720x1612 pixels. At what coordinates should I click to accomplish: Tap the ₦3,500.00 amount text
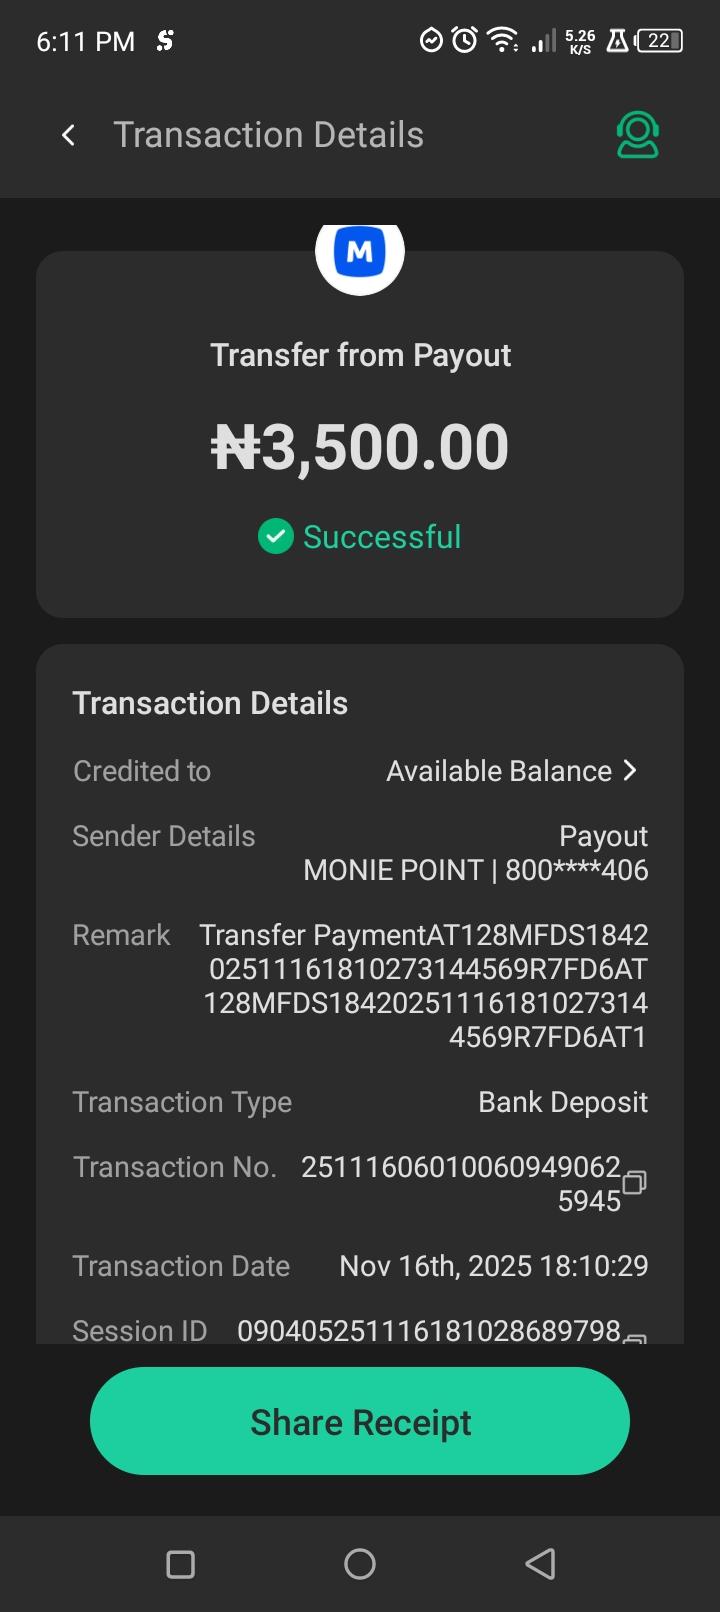point(360,446)
